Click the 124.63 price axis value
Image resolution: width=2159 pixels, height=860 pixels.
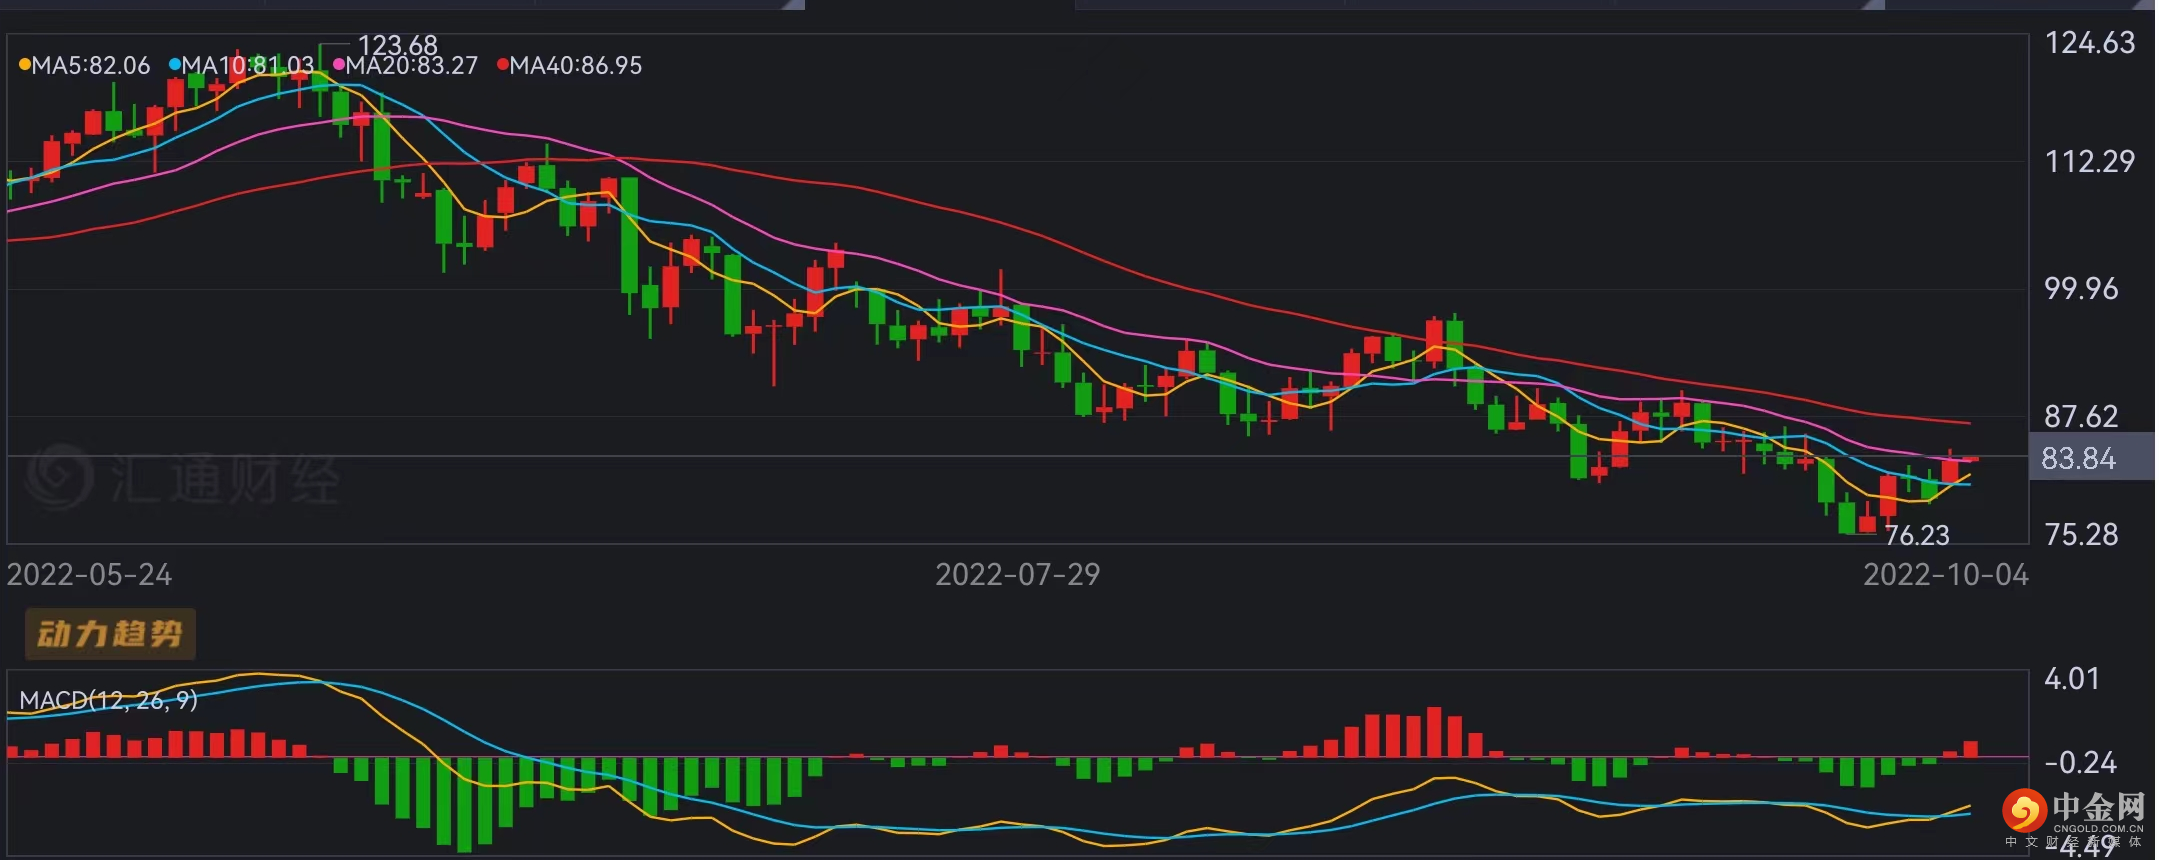click(x=2089, y=43)
